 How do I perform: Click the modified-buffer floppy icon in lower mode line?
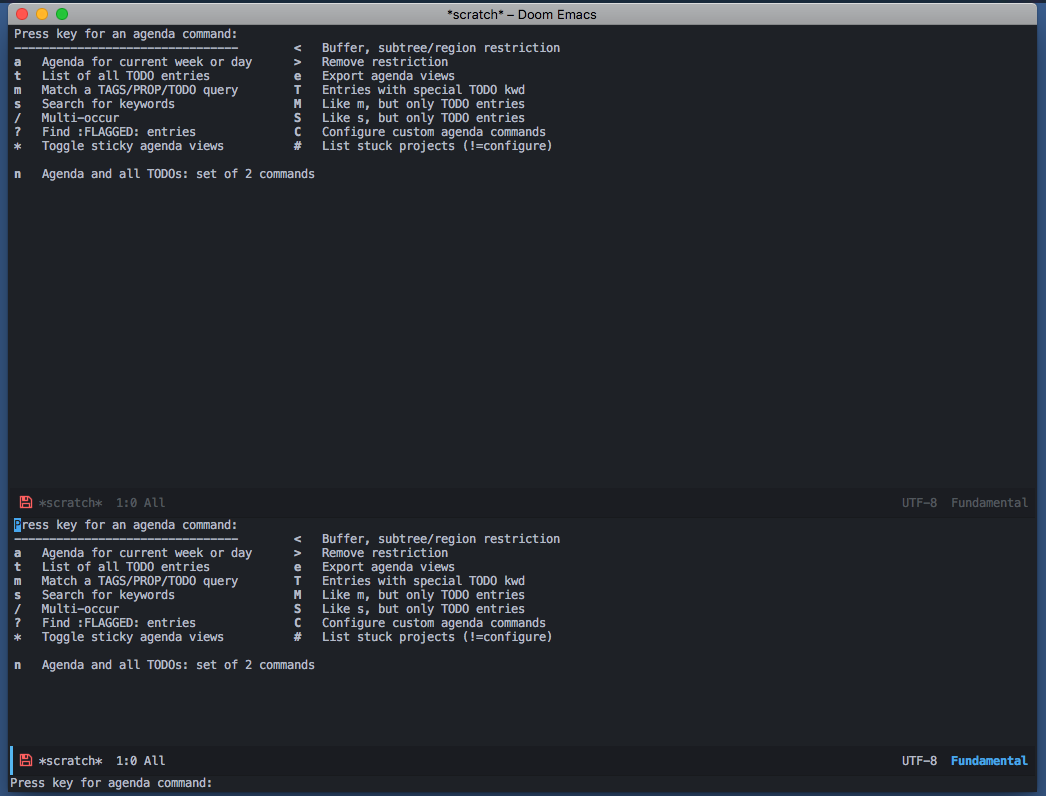[24, 760]
